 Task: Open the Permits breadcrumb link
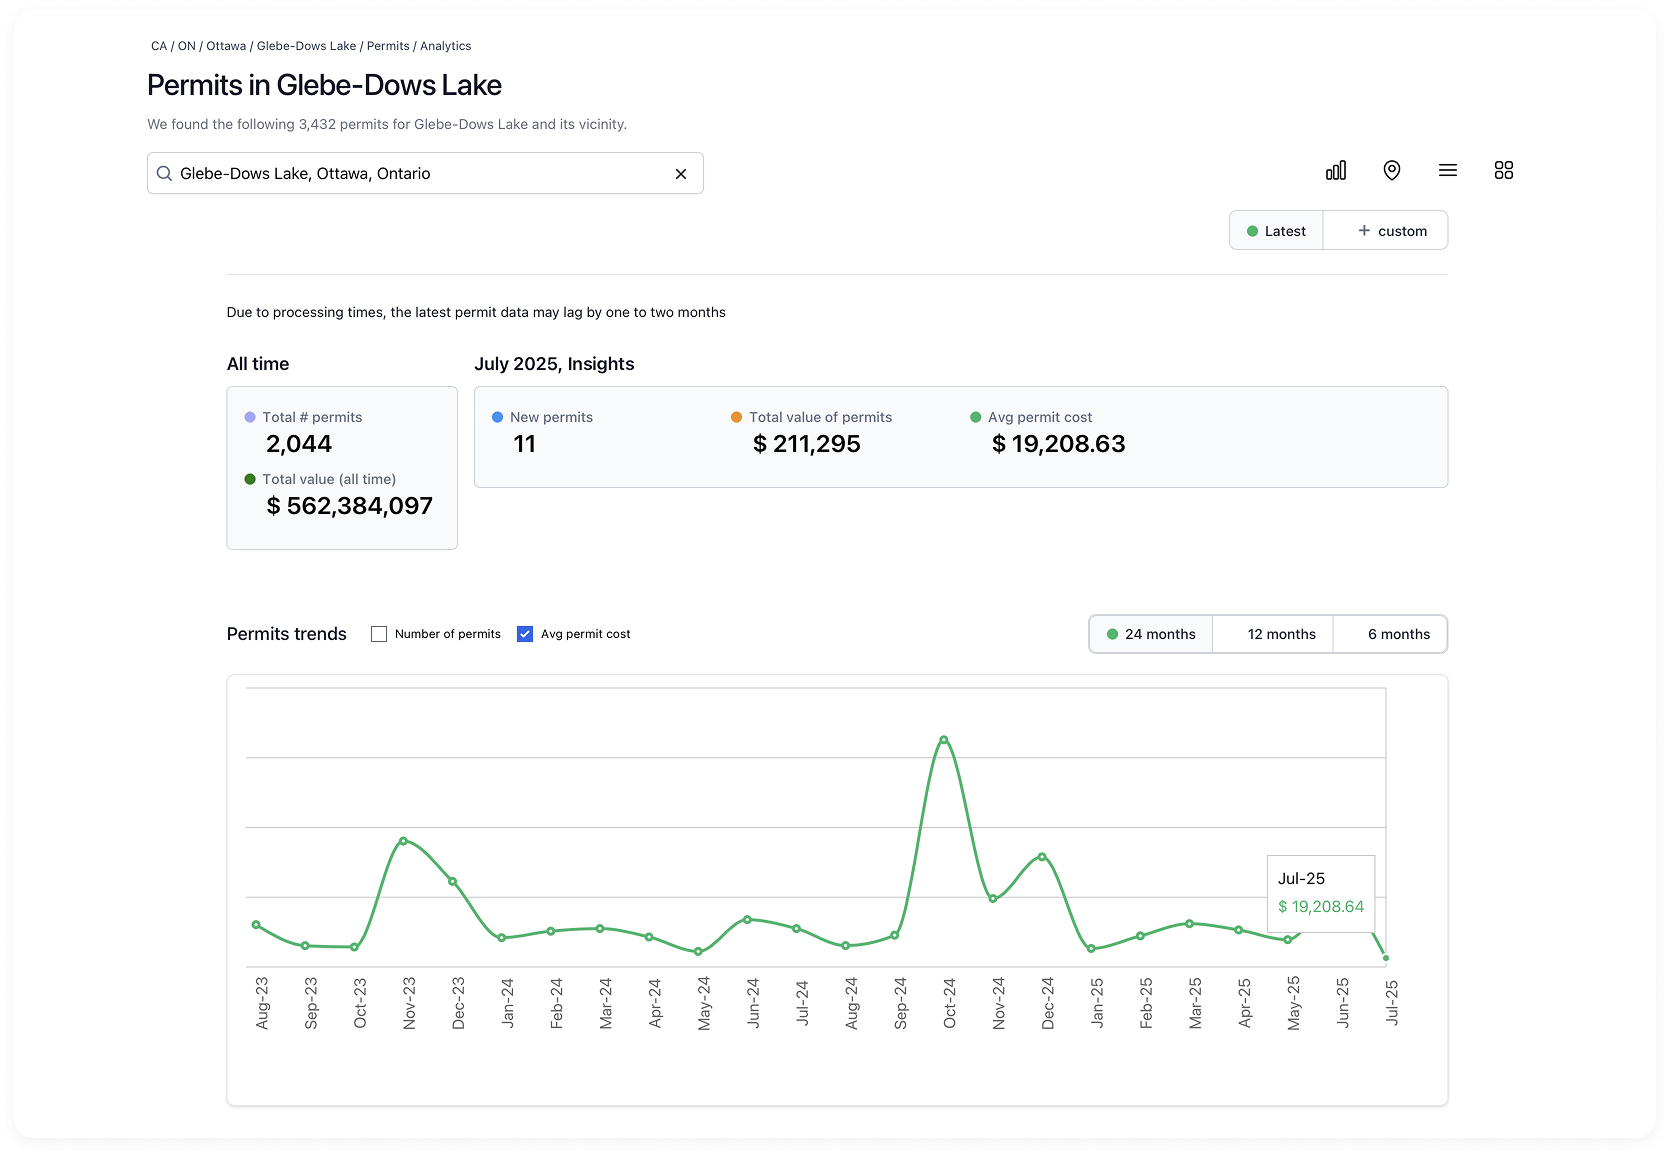pyautogui.click(x=388, y=46)
